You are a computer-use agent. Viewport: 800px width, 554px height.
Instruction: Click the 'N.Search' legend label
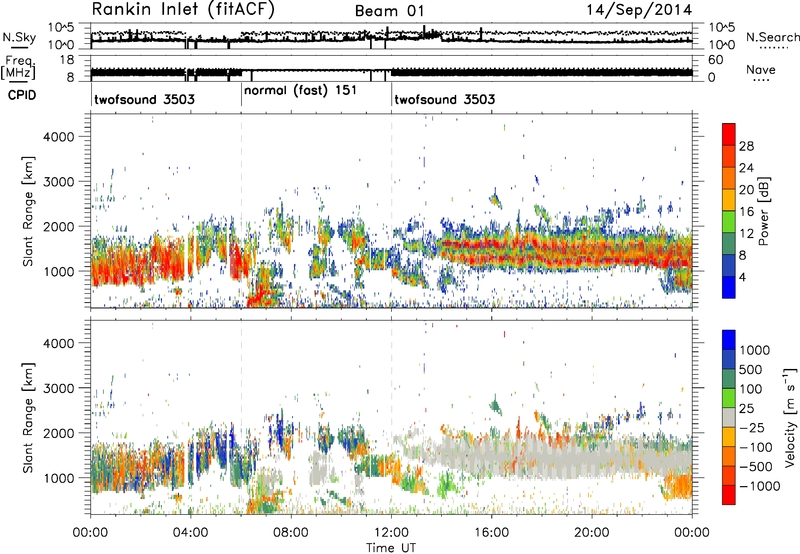(x=772, y=37)
